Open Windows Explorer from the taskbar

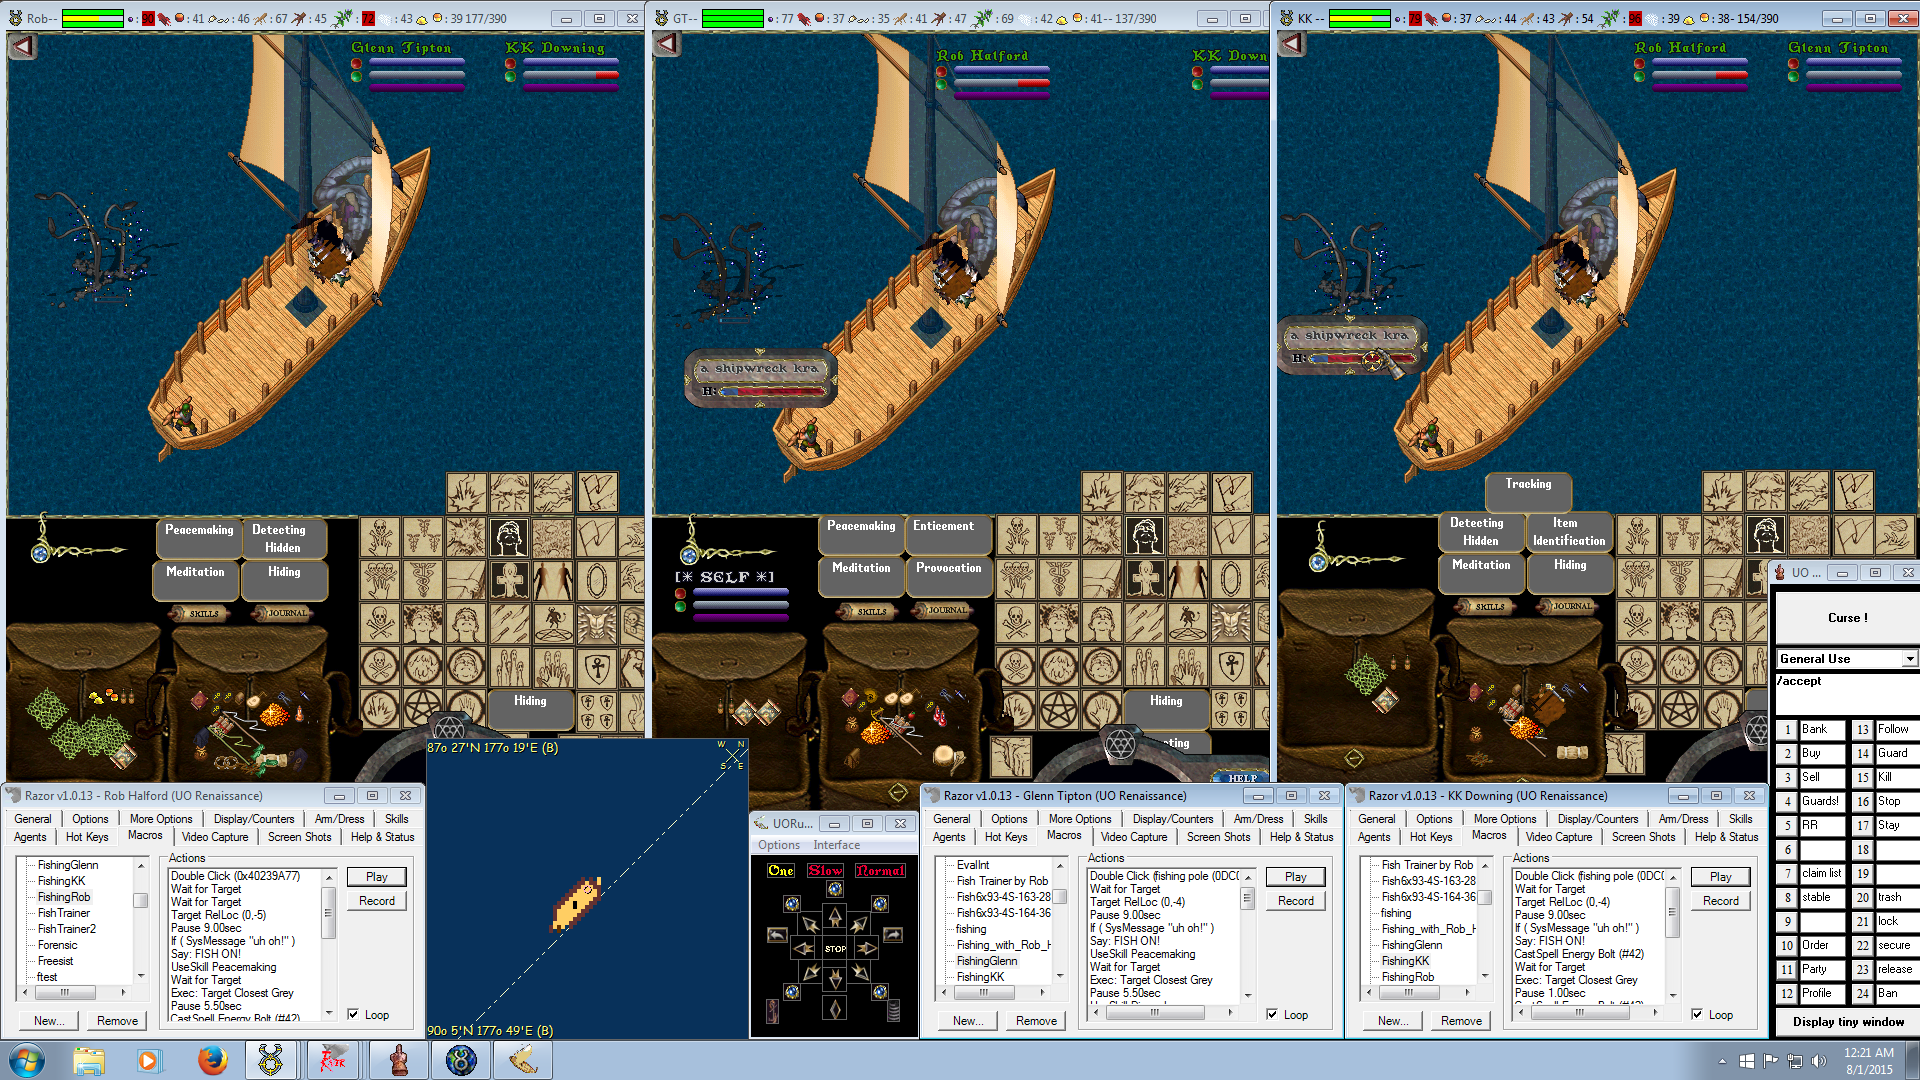point(89,1060)
